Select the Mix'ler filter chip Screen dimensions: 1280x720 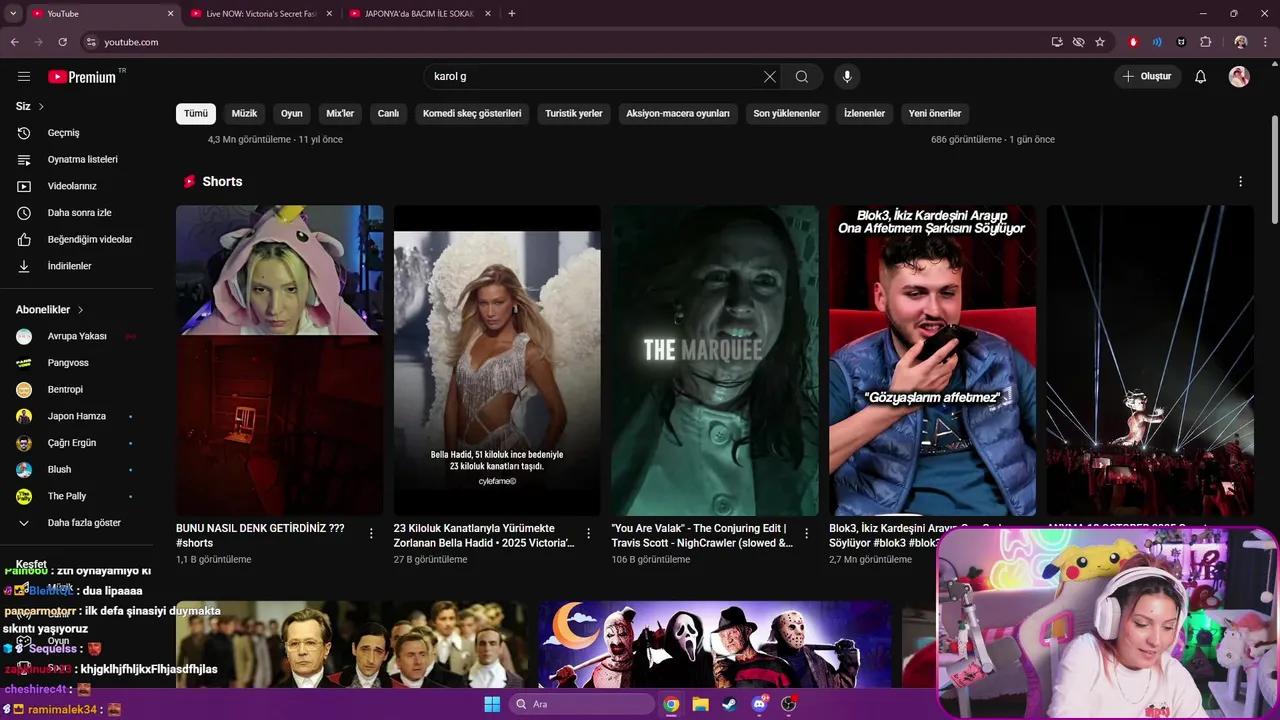point(340,113)
